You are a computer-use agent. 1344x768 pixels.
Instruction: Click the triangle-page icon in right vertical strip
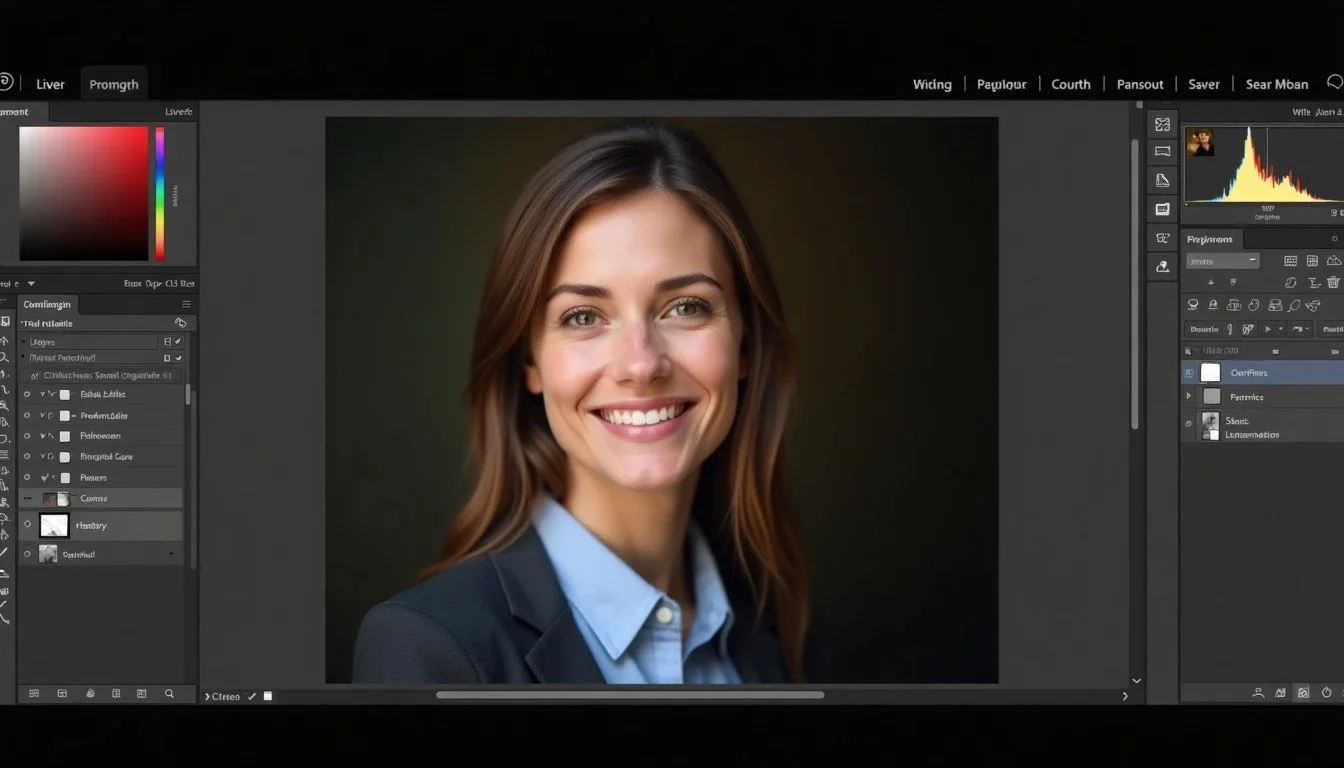1162,180
